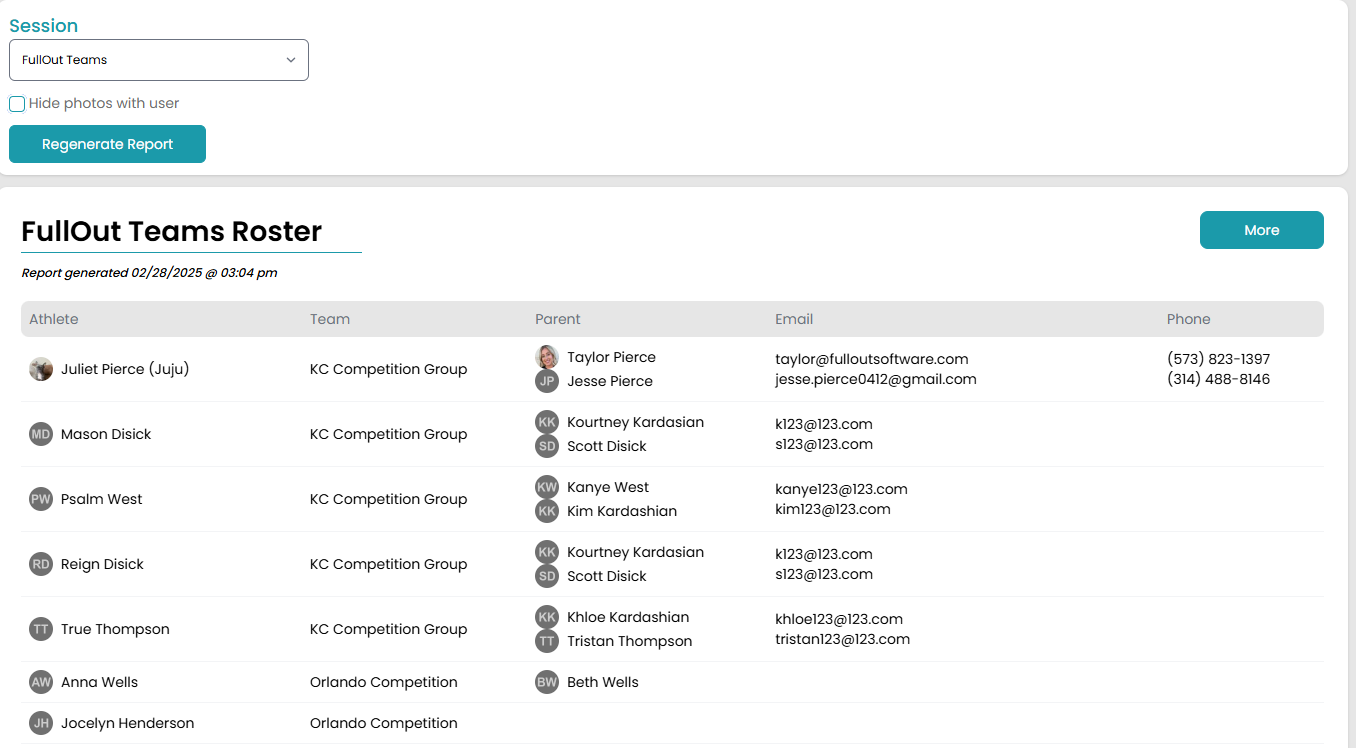Click the More button

click(1261, 230)
